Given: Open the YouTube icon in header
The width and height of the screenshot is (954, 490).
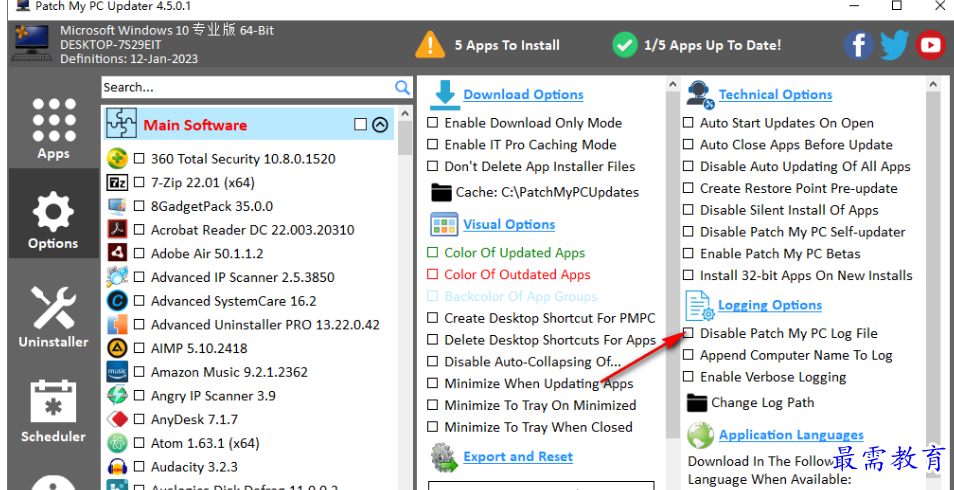Looking at the screenshot, I should pyautogui.click(x=930, y=45).
